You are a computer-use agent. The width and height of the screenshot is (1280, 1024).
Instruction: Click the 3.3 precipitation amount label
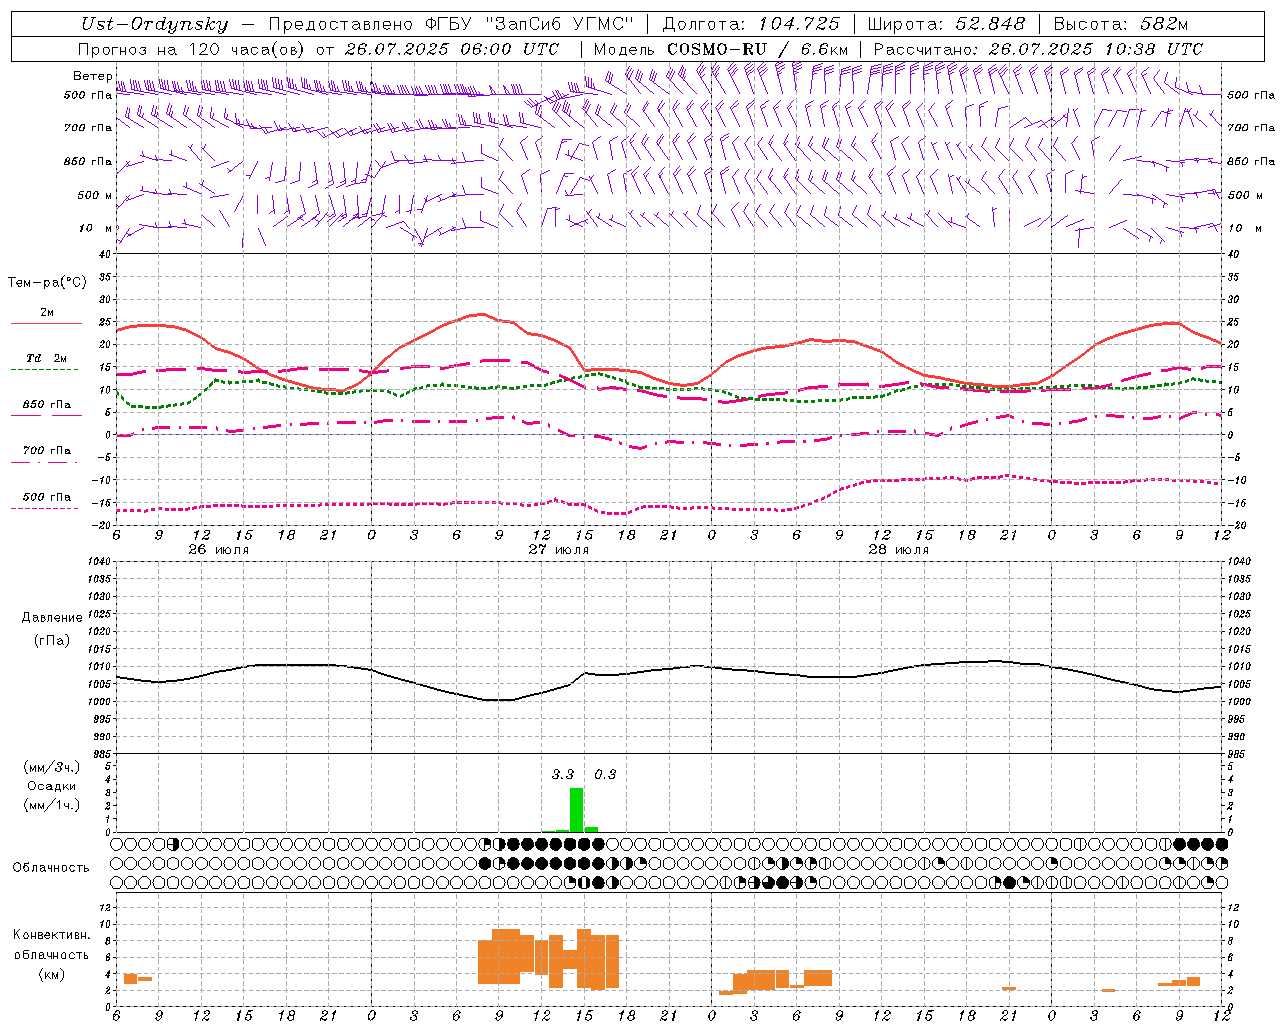click(563, 774)
